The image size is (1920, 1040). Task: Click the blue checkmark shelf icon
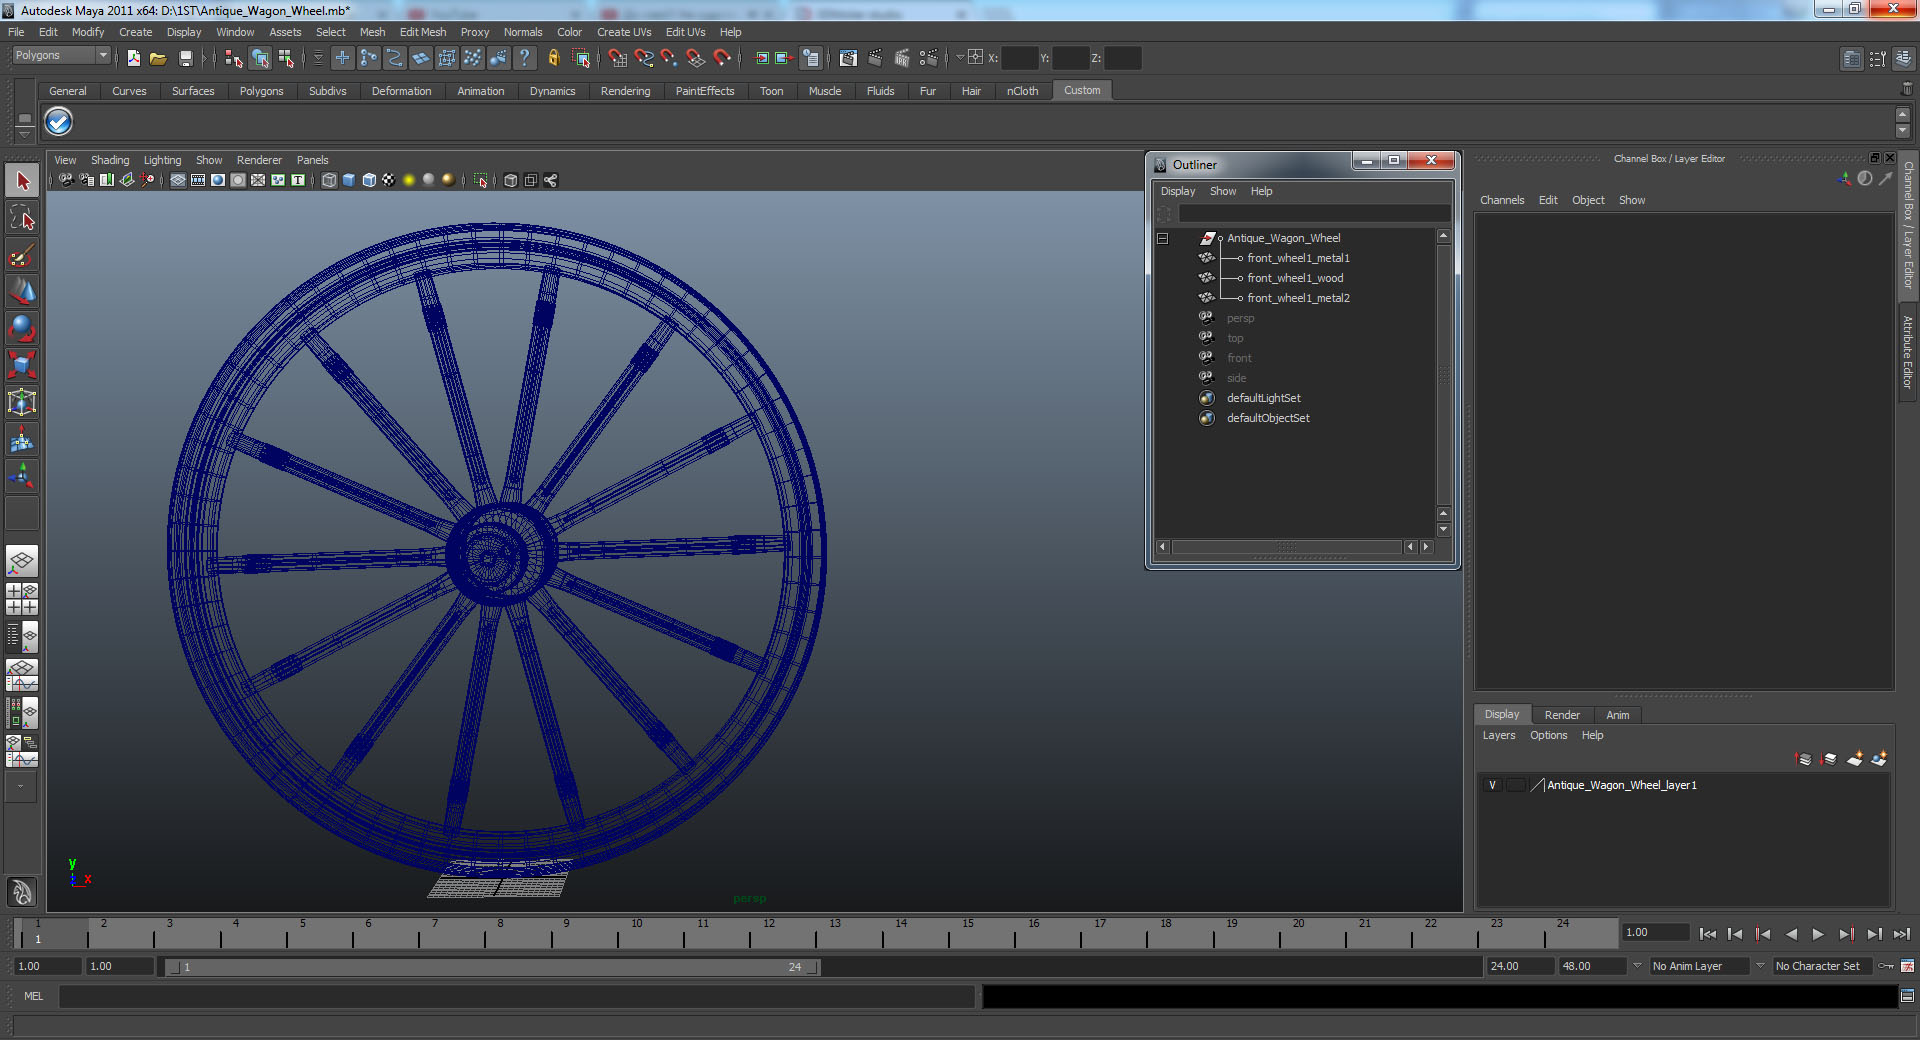click(59, 122)
